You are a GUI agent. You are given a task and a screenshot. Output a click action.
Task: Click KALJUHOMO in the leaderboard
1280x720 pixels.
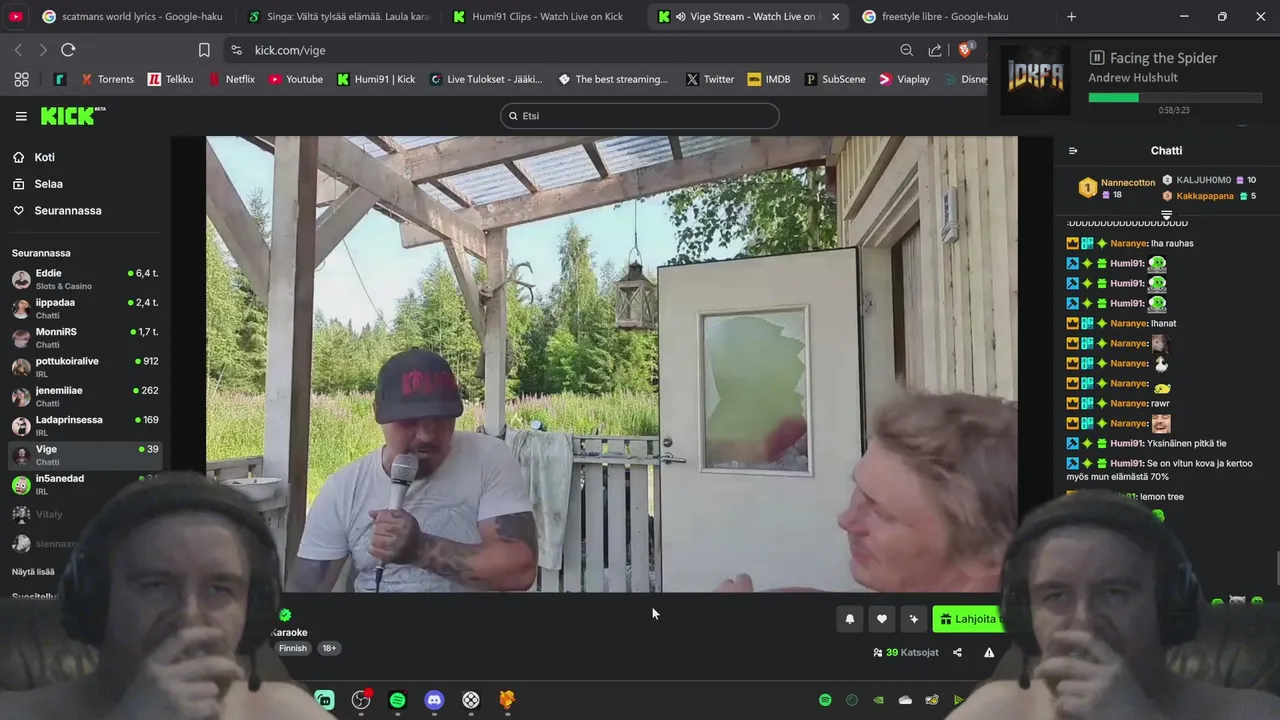[x=1203, y=180]
